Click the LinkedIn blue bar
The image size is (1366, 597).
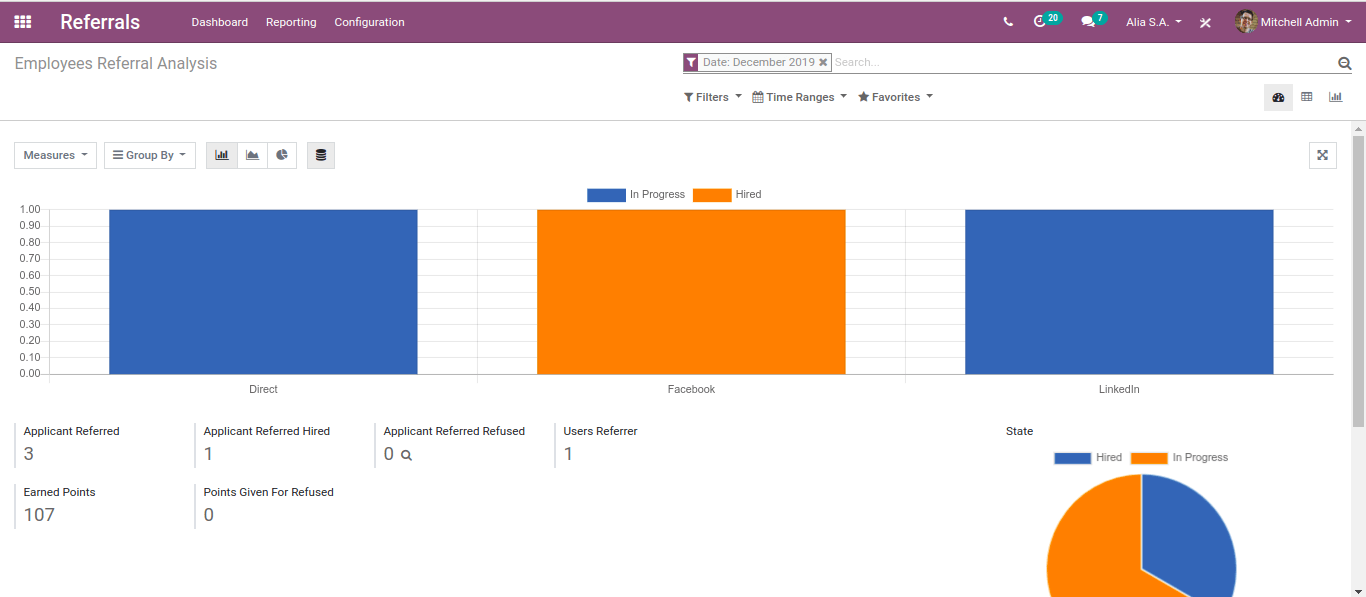coord(1119,292)
